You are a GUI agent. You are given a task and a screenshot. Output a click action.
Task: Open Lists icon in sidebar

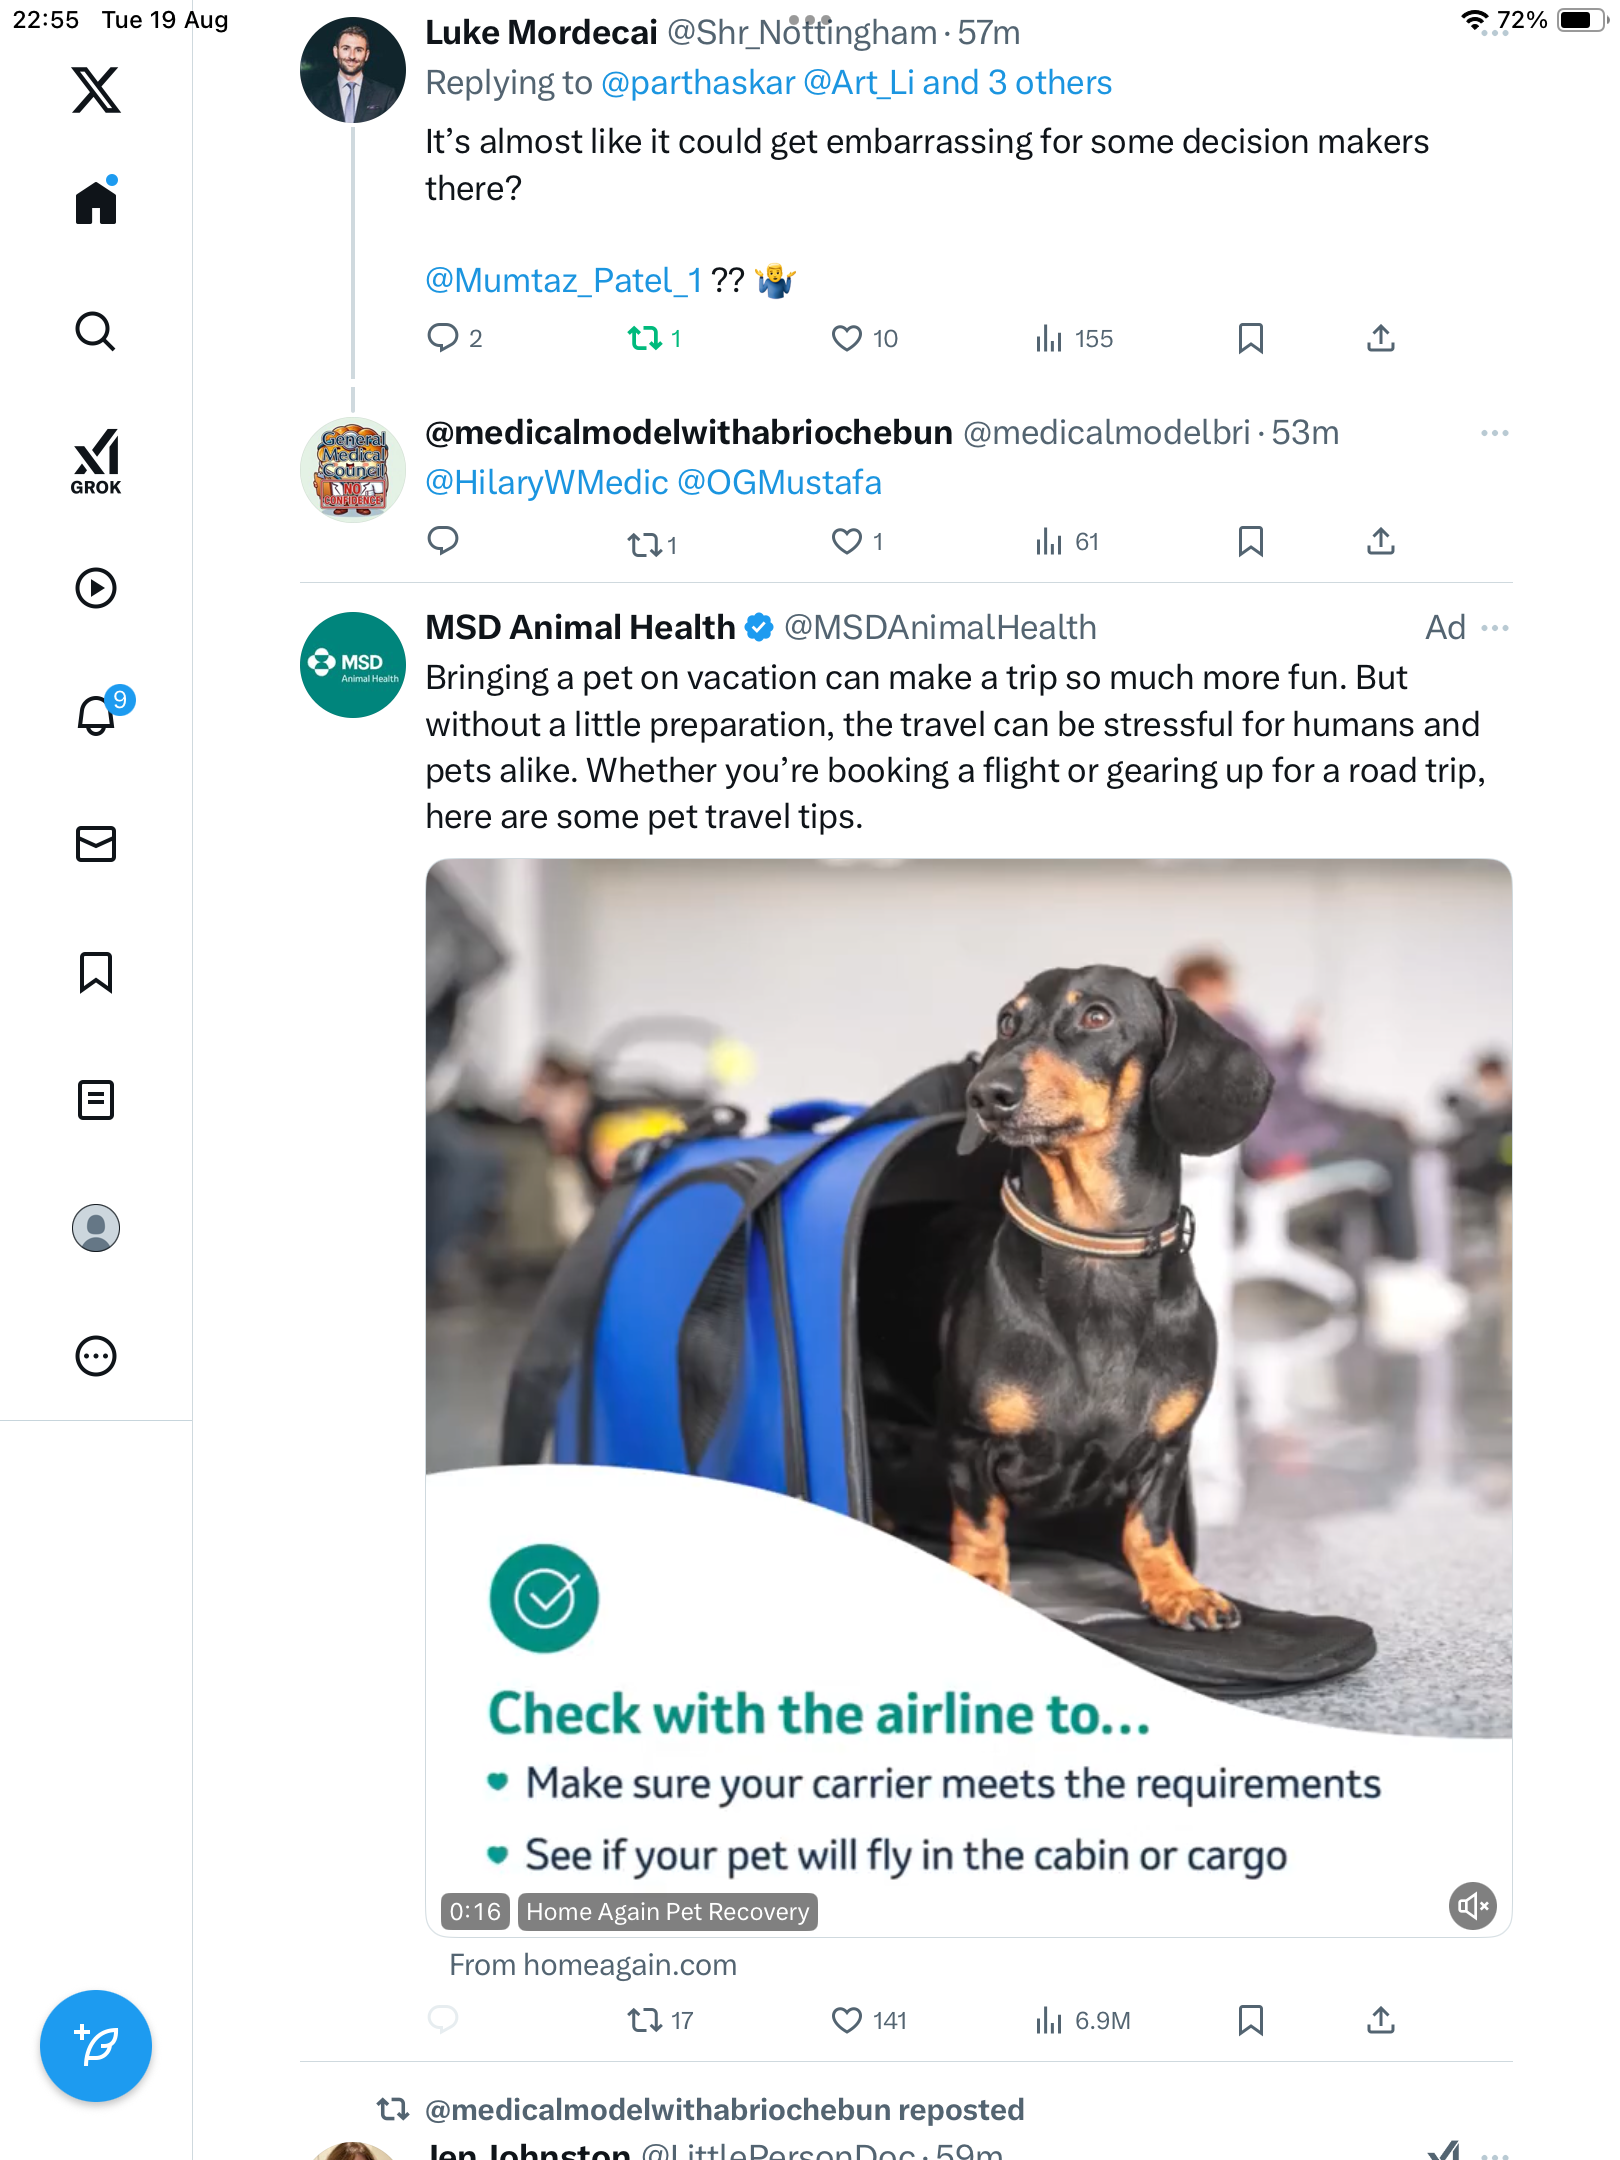coord(96,1100)
